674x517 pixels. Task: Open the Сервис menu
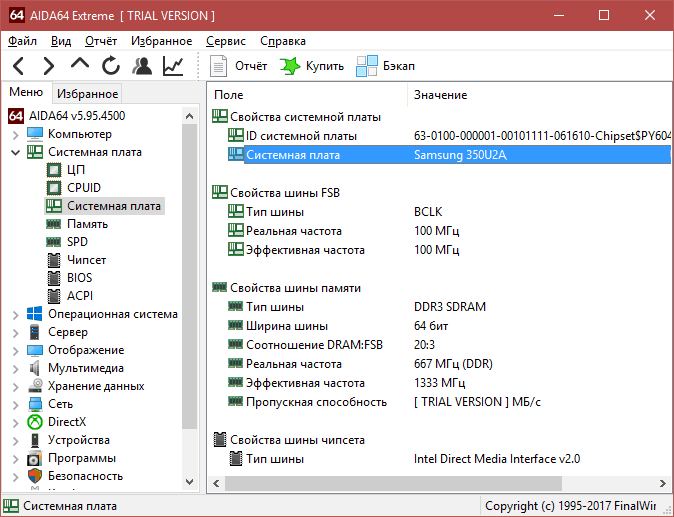coord(226,41)
